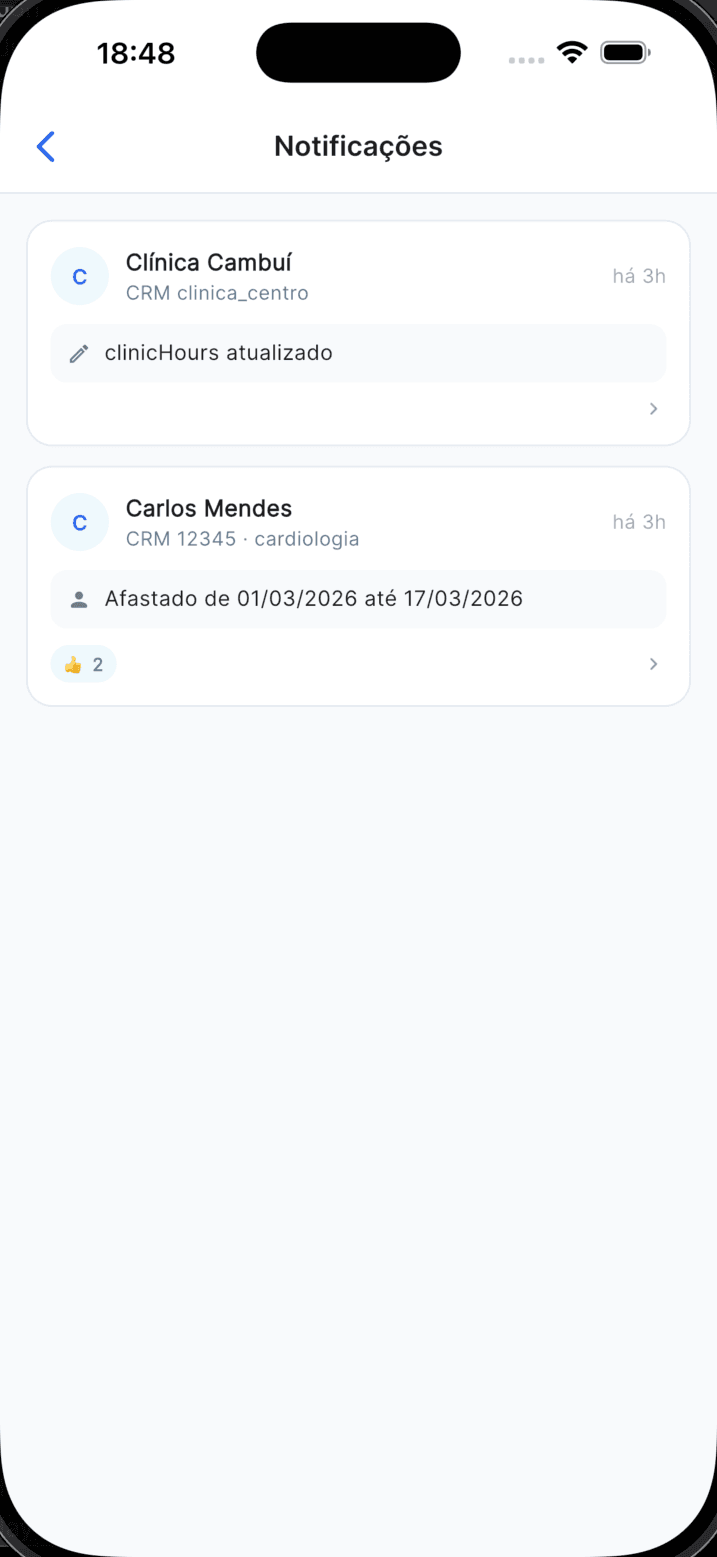Toggle the reaction on Carlos Mendes notification
The width and height of the screenshot is (717, 1557).
[x=83, y=663]
